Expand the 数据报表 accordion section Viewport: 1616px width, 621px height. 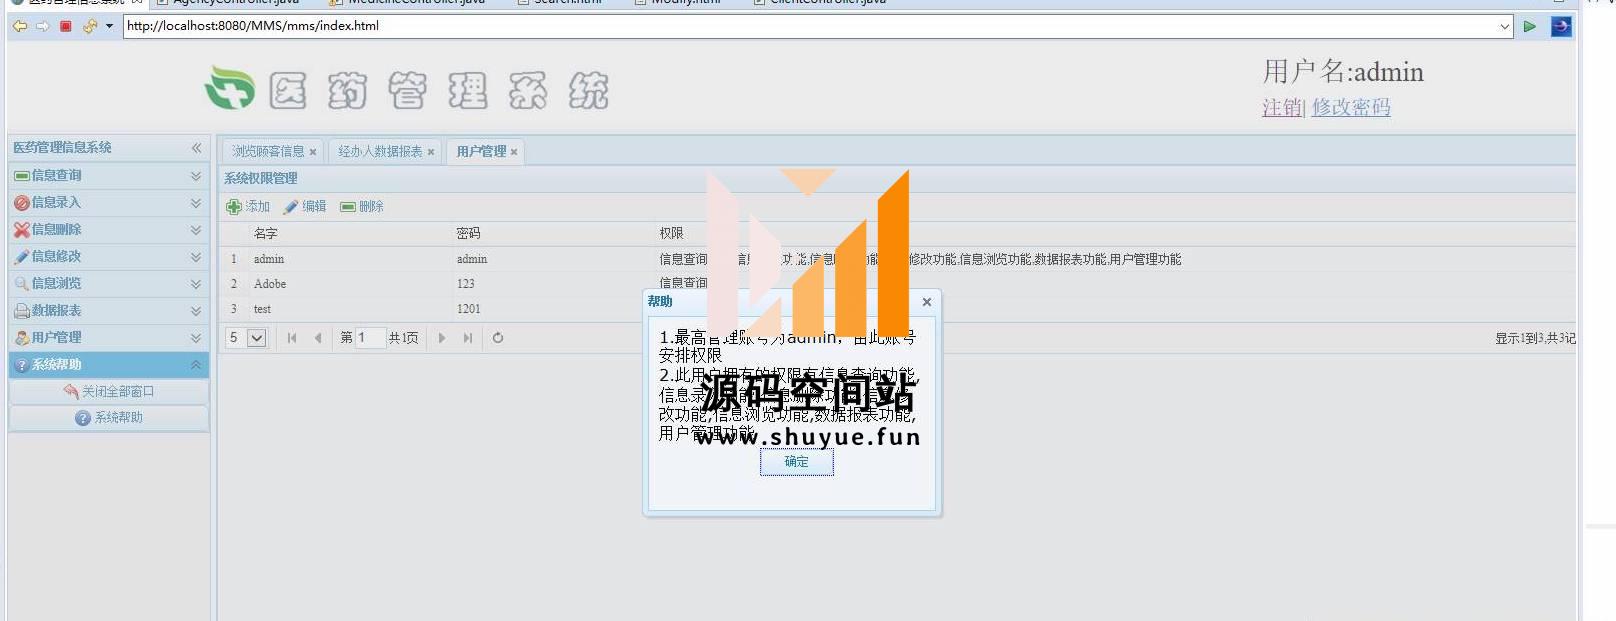point(196,311)
